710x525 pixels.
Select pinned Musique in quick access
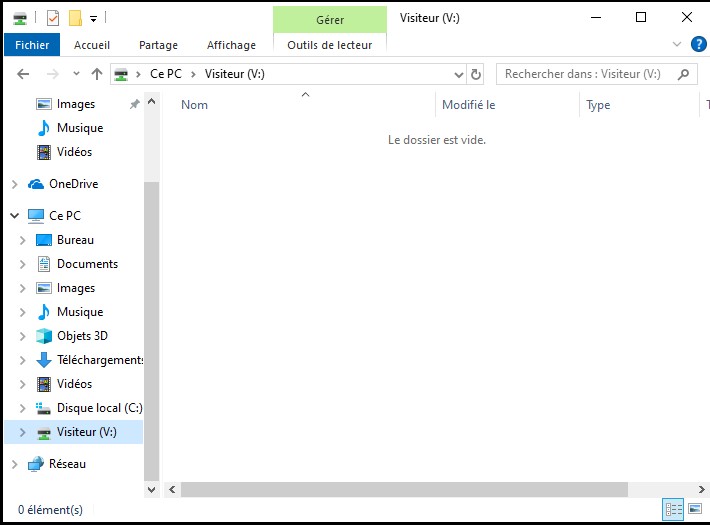tap(80, 128)
